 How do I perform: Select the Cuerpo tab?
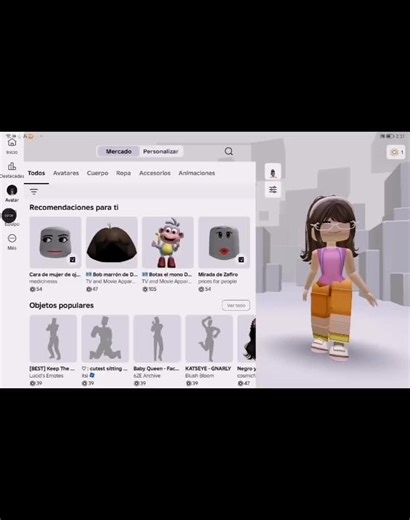[98, 173]
